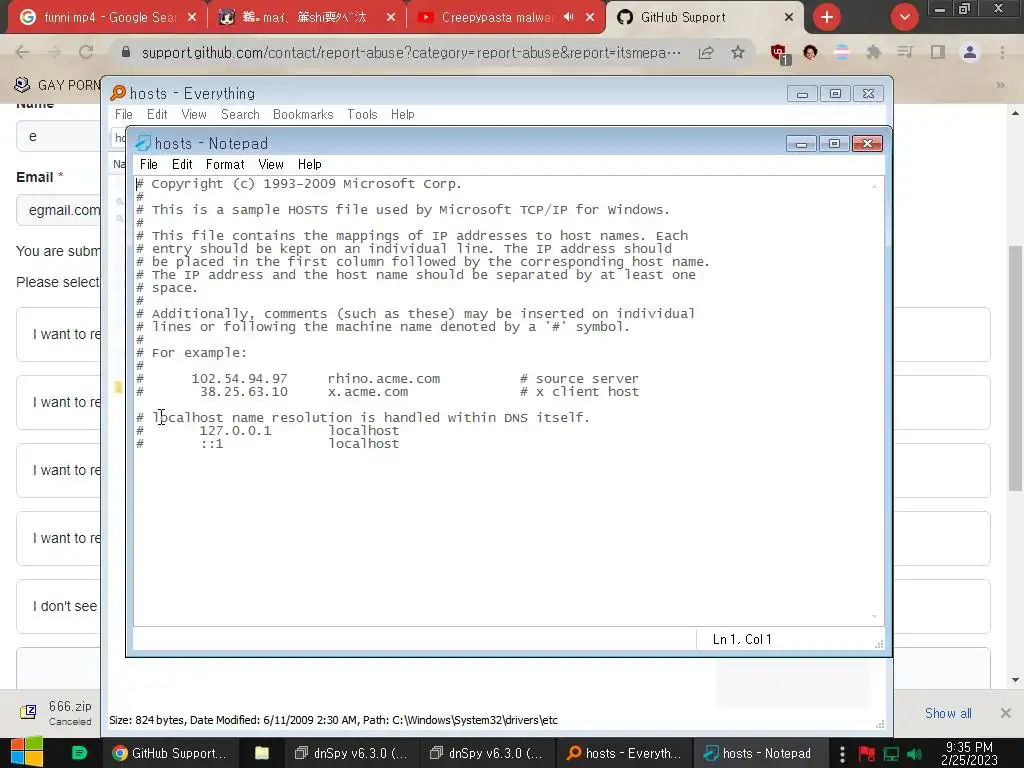Open the media control playlist icon
This screenshot has height=768, width=1024.
tap(905, 52)
